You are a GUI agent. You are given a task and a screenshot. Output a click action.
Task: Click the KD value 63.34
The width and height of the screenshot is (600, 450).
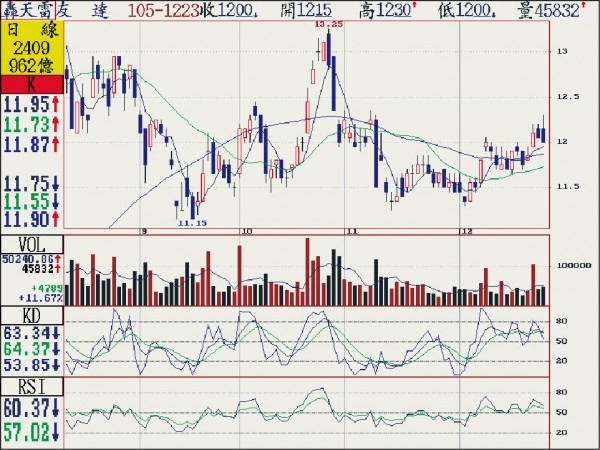[x=32, y=333]
